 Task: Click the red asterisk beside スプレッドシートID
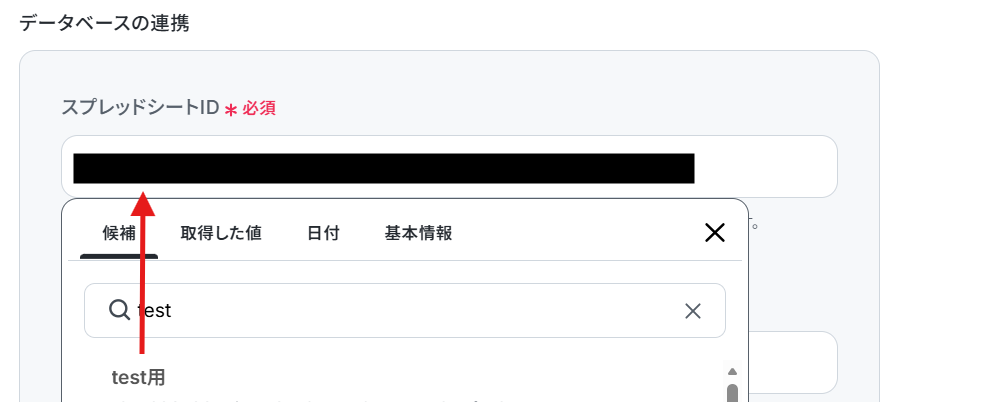pyautogui.click(x=231, y=110)
